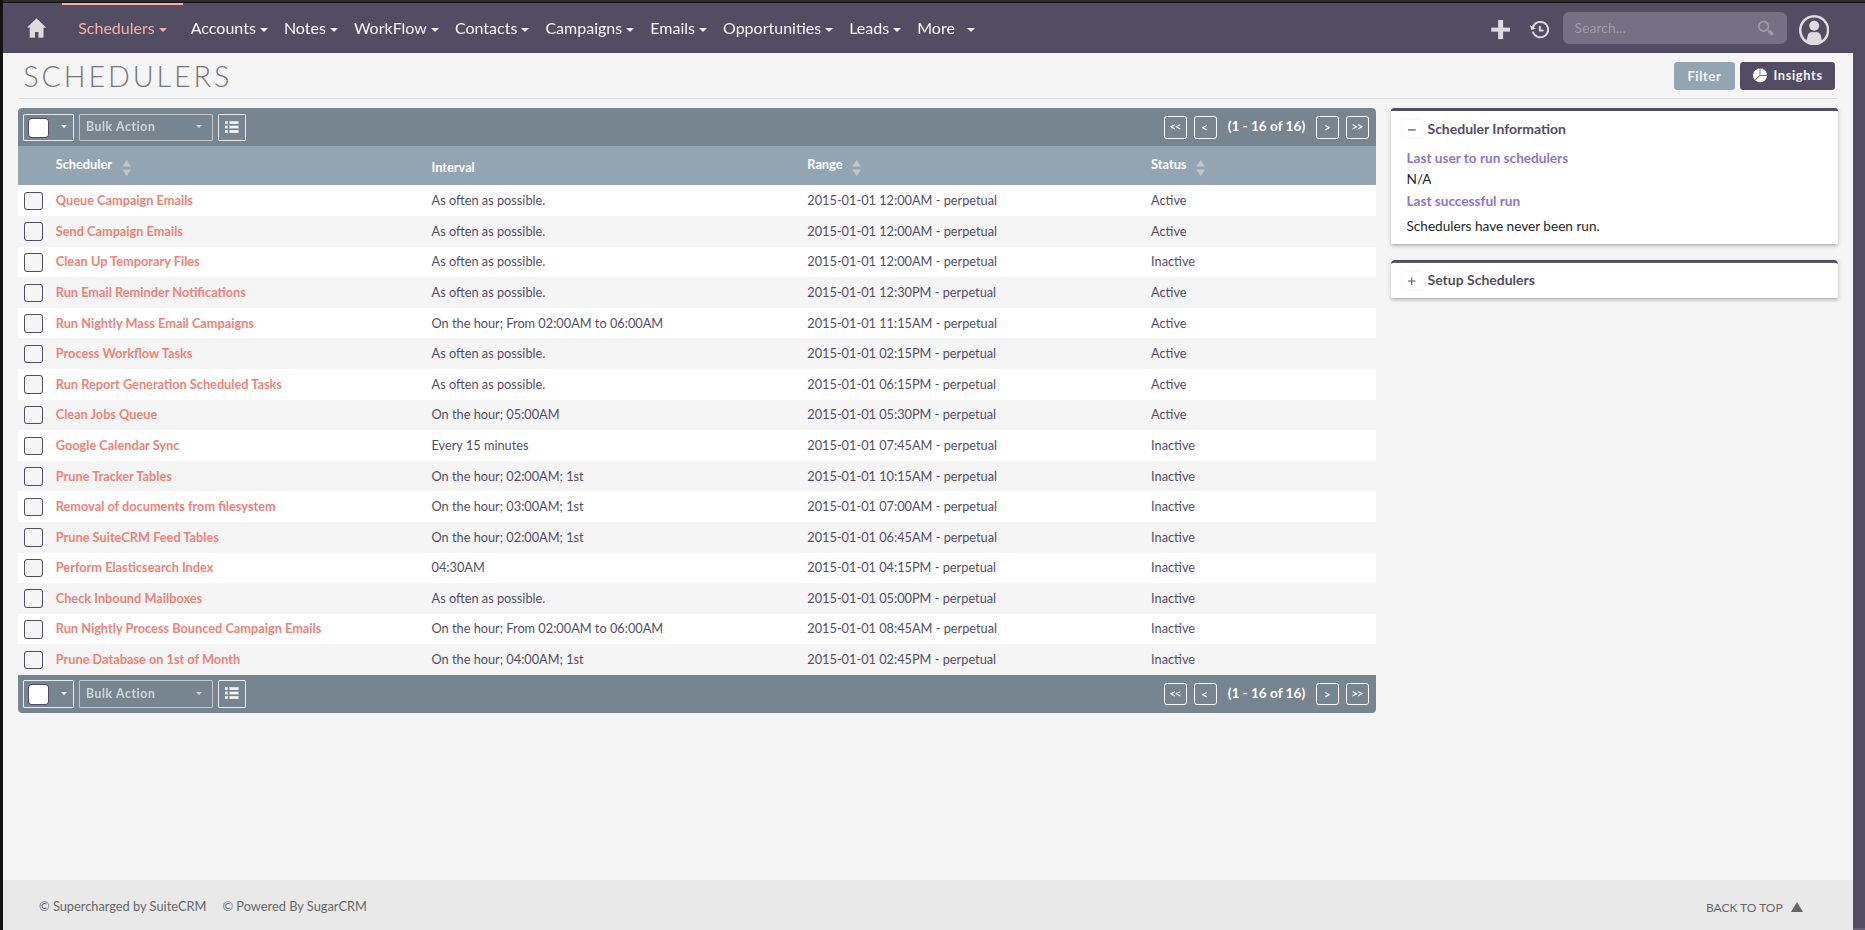Open the Last successful run link
Screen dimensions: 1865x930
1463,200
